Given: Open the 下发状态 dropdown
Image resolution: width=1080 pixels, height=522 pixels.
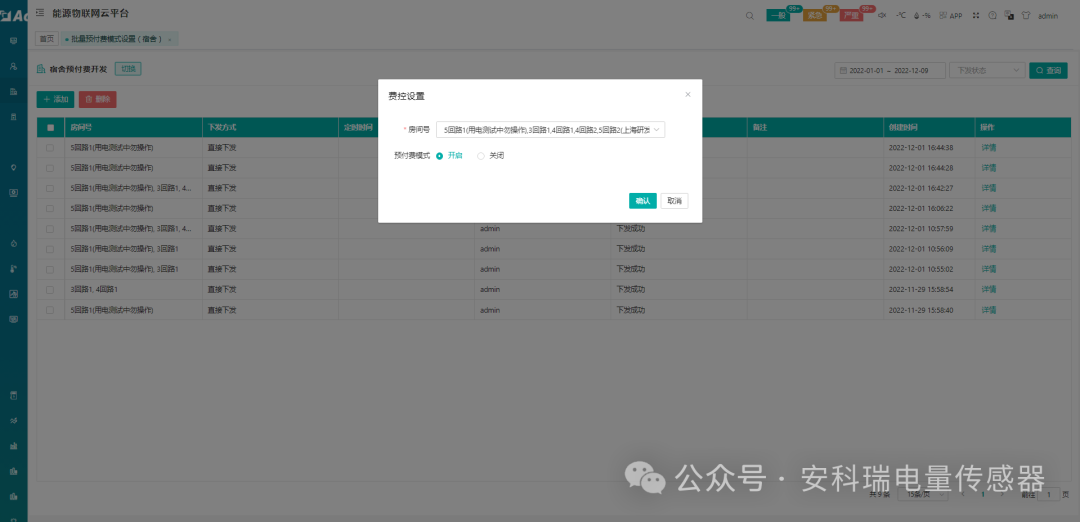Looking at the screenshot, I should (987, 70).
